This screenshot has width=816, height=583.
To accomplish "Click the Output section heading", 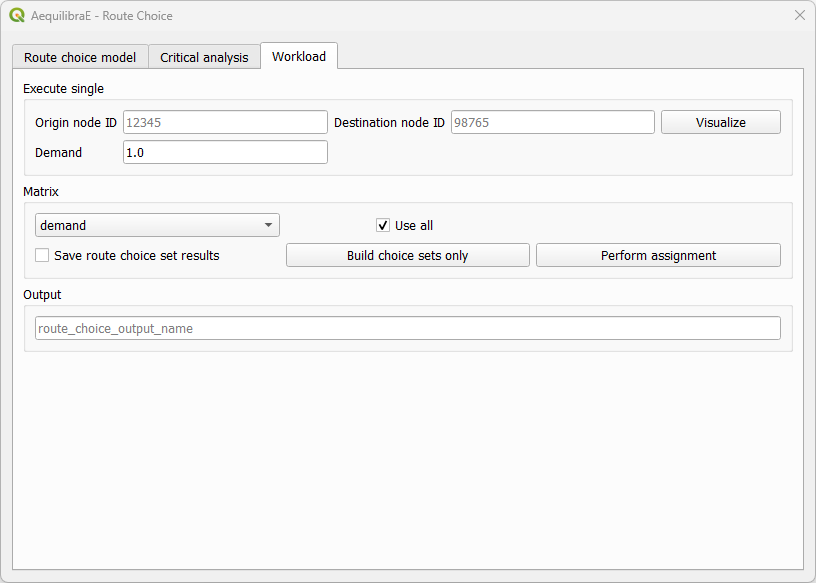I will [x=42, y=294].
